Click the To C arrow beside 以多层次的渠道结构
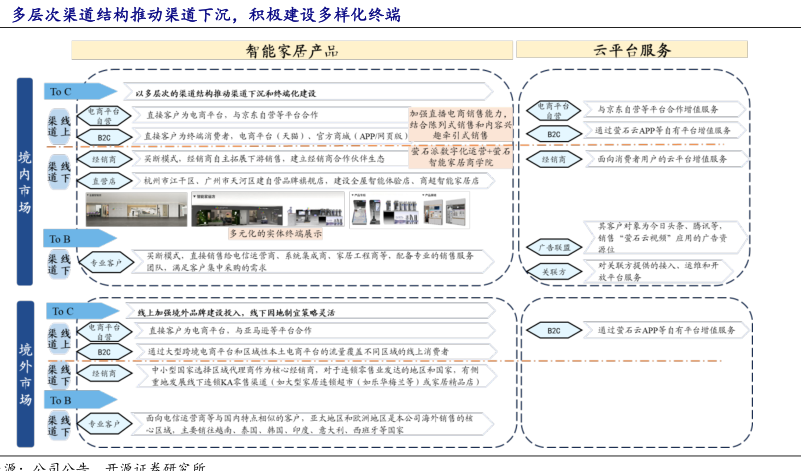Viewport: 801px width, 471px height. point(80,91)
